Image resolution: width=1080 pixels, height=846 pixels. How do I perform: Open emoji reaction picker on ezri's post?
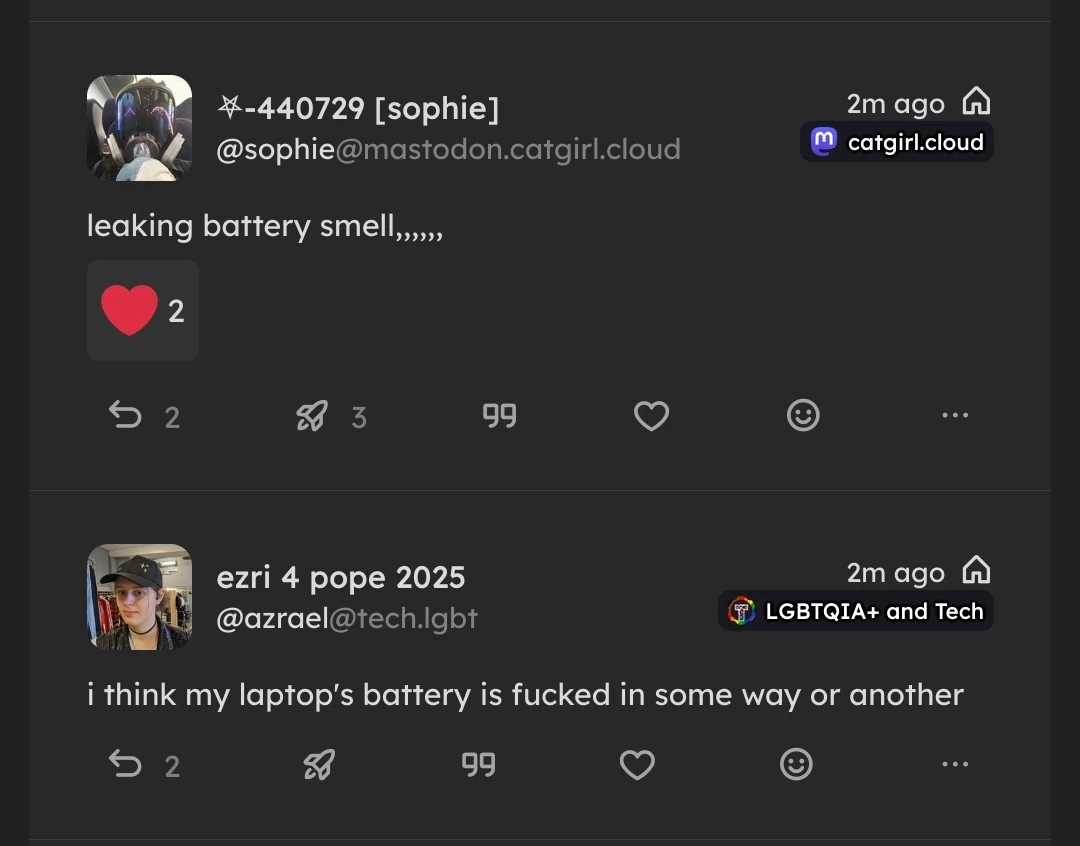click(x=796, y=764)
